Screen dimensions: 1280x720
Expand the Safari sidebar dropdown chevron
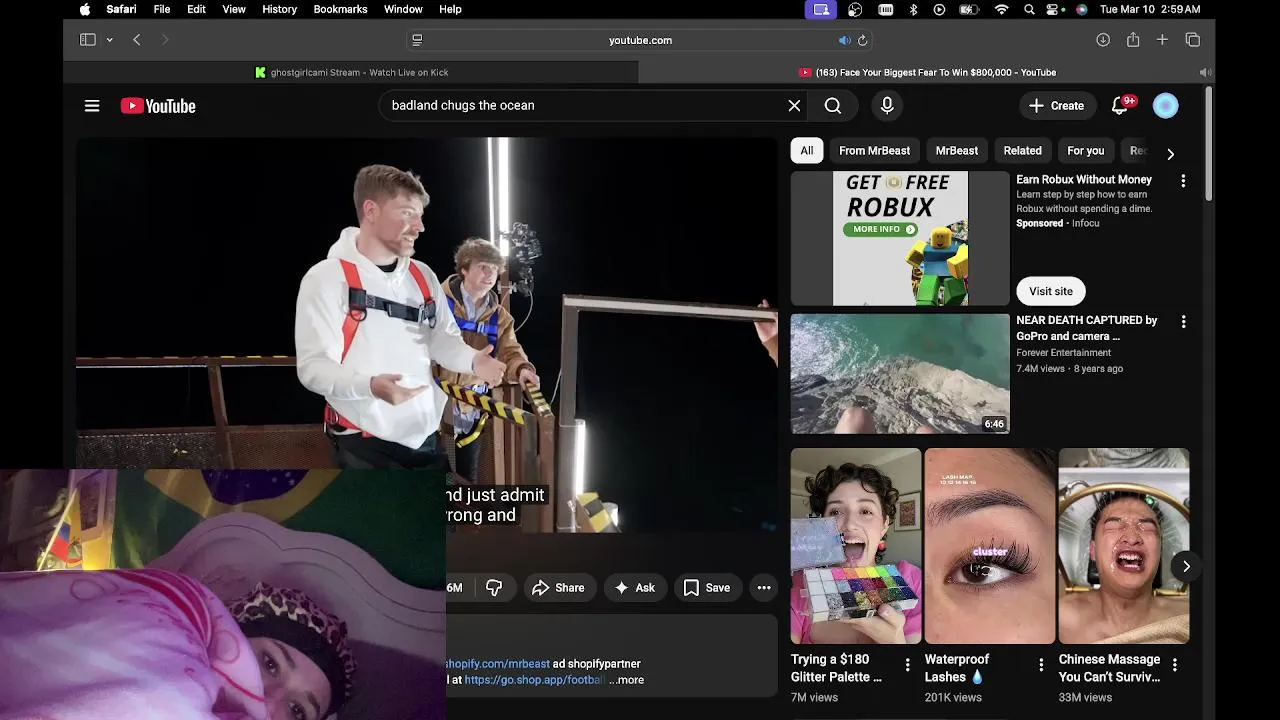pos(109,40)
